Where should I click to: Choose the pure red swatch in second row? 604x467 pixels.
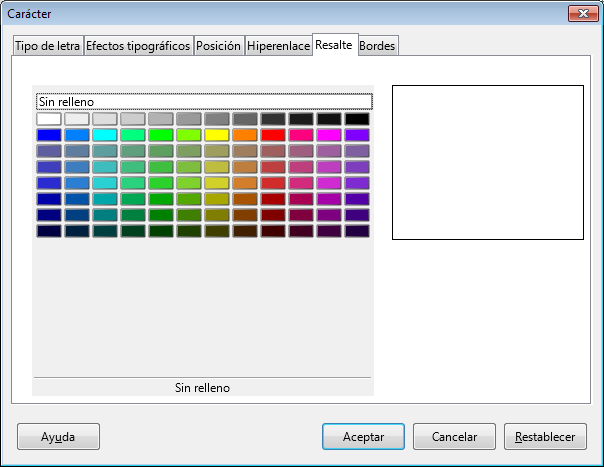pos(273,135)
